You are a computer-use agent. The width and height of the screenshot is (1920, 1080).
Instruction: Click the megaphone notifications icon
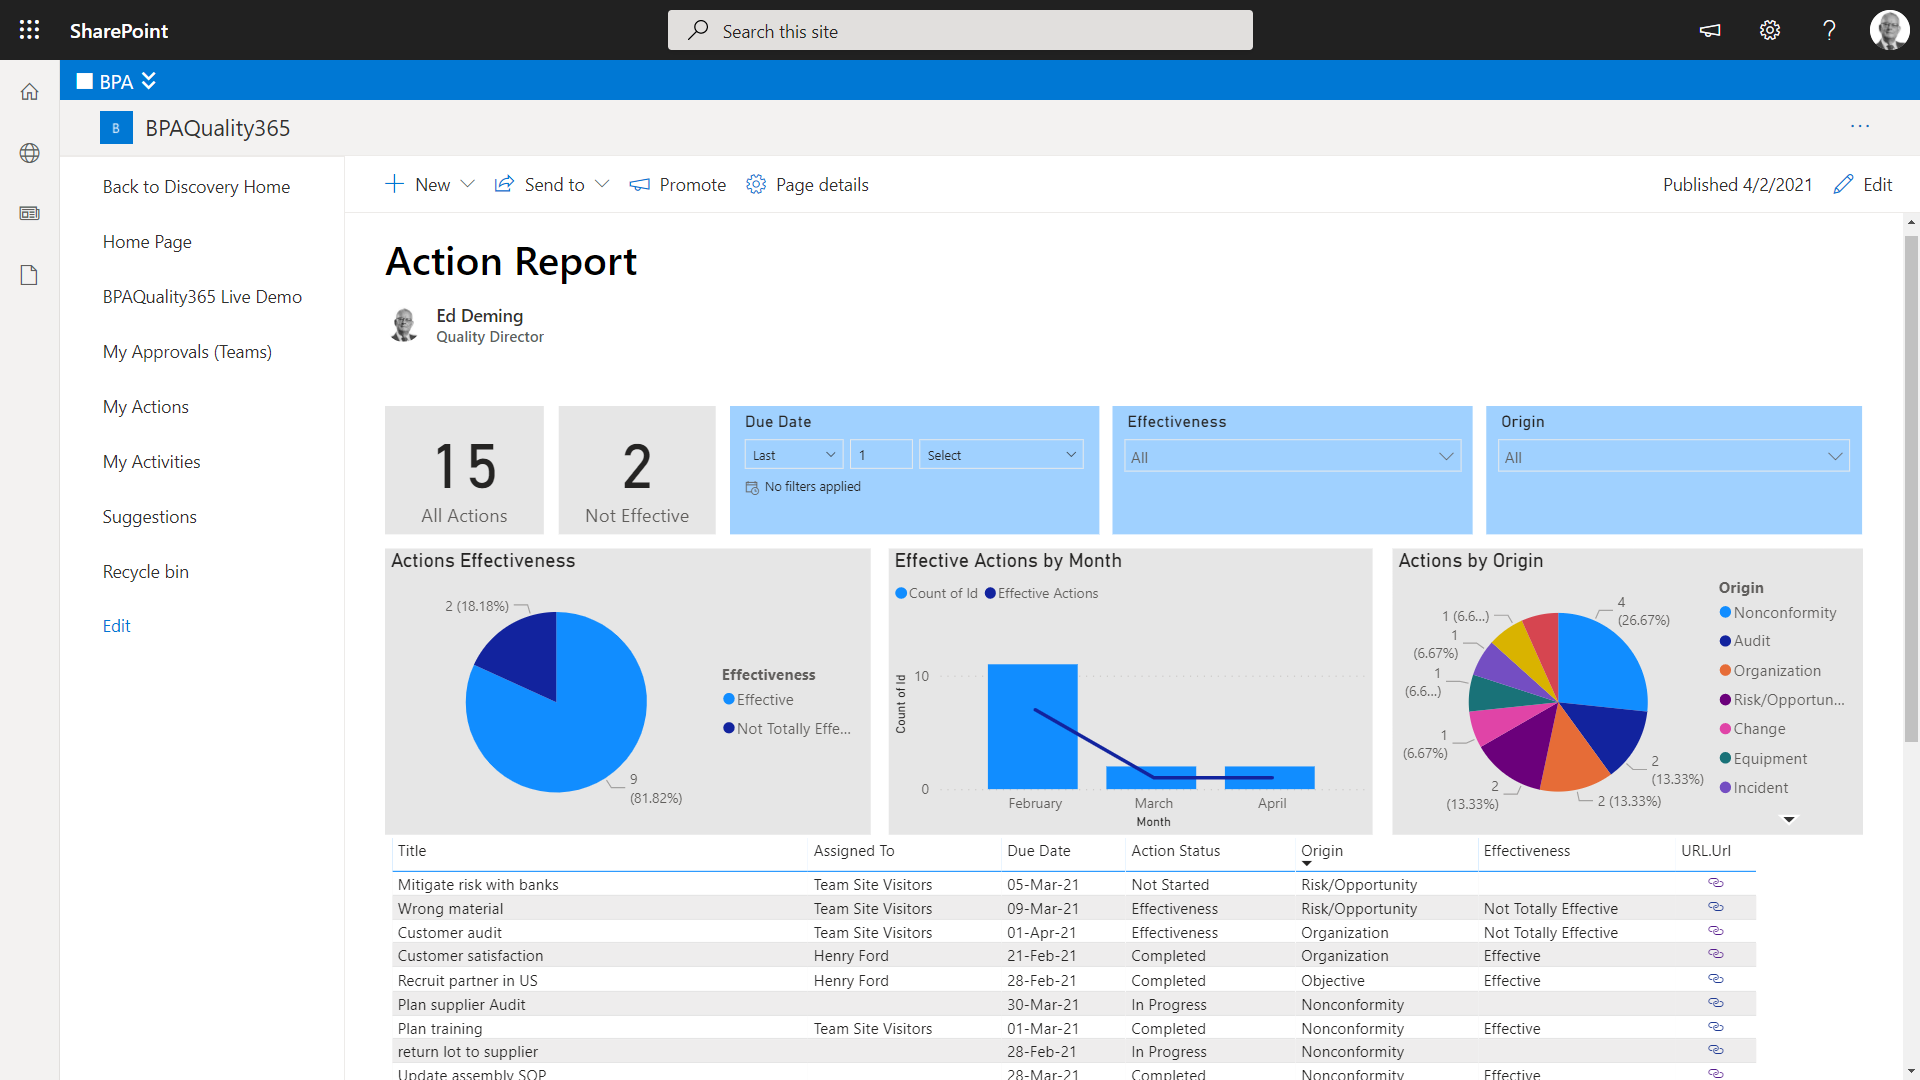(x=1710, y=30)
